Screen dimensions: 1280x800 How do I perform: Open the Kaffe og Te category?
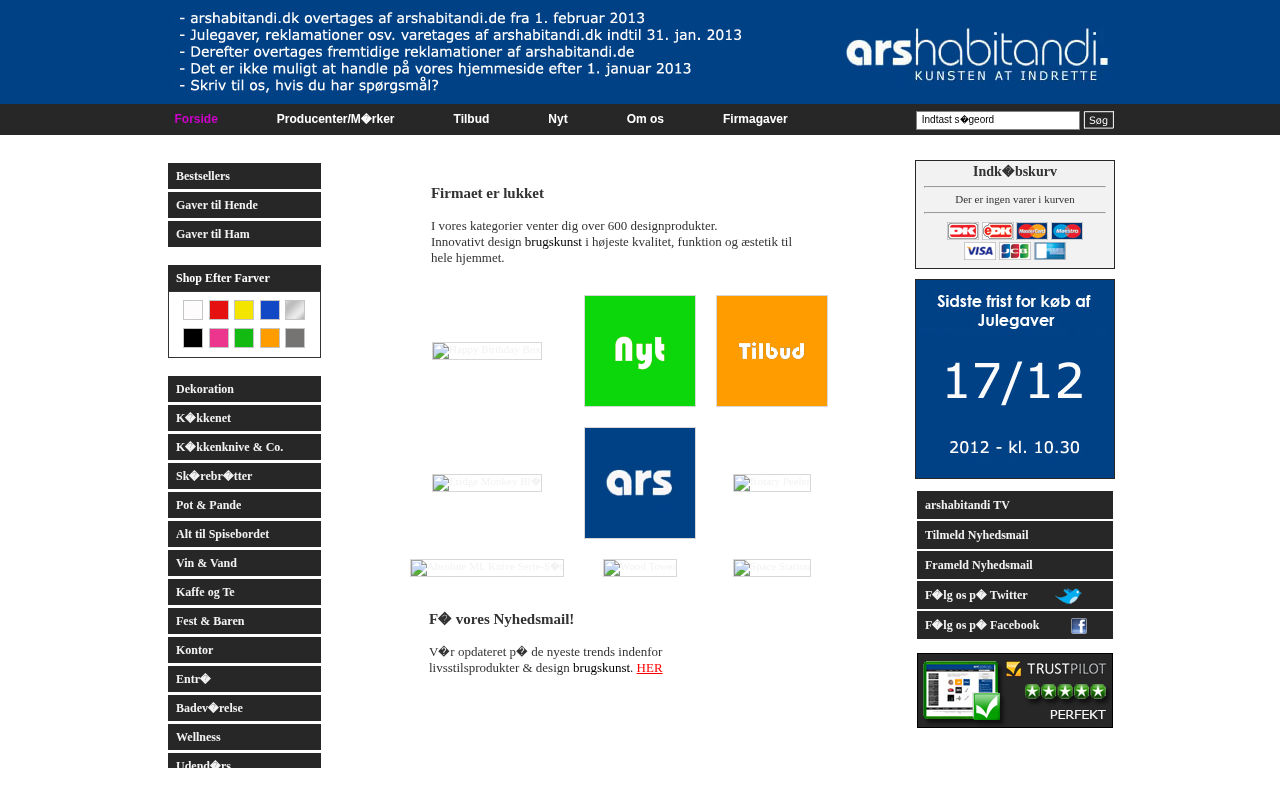[244, 592]
